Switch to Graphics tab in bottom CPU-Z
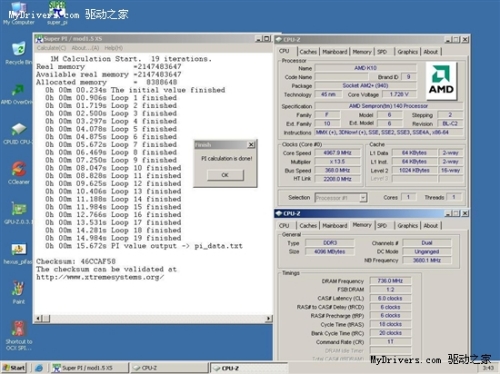The width and height of the screenshot is (500, 374). pos(407,226)
